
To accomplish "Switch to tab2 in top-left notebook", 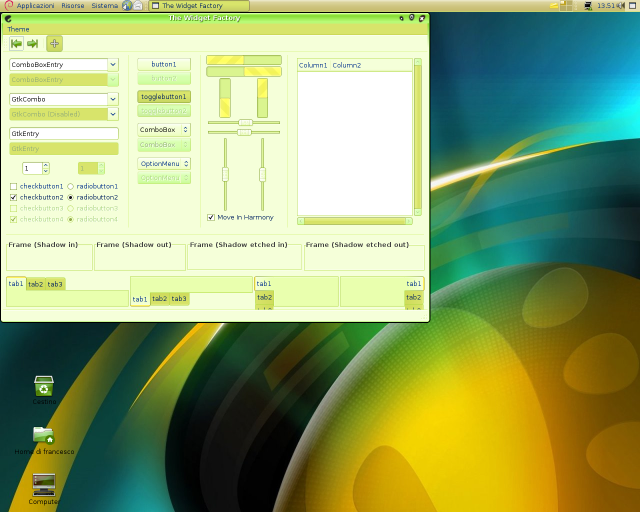I will [36, 284].
